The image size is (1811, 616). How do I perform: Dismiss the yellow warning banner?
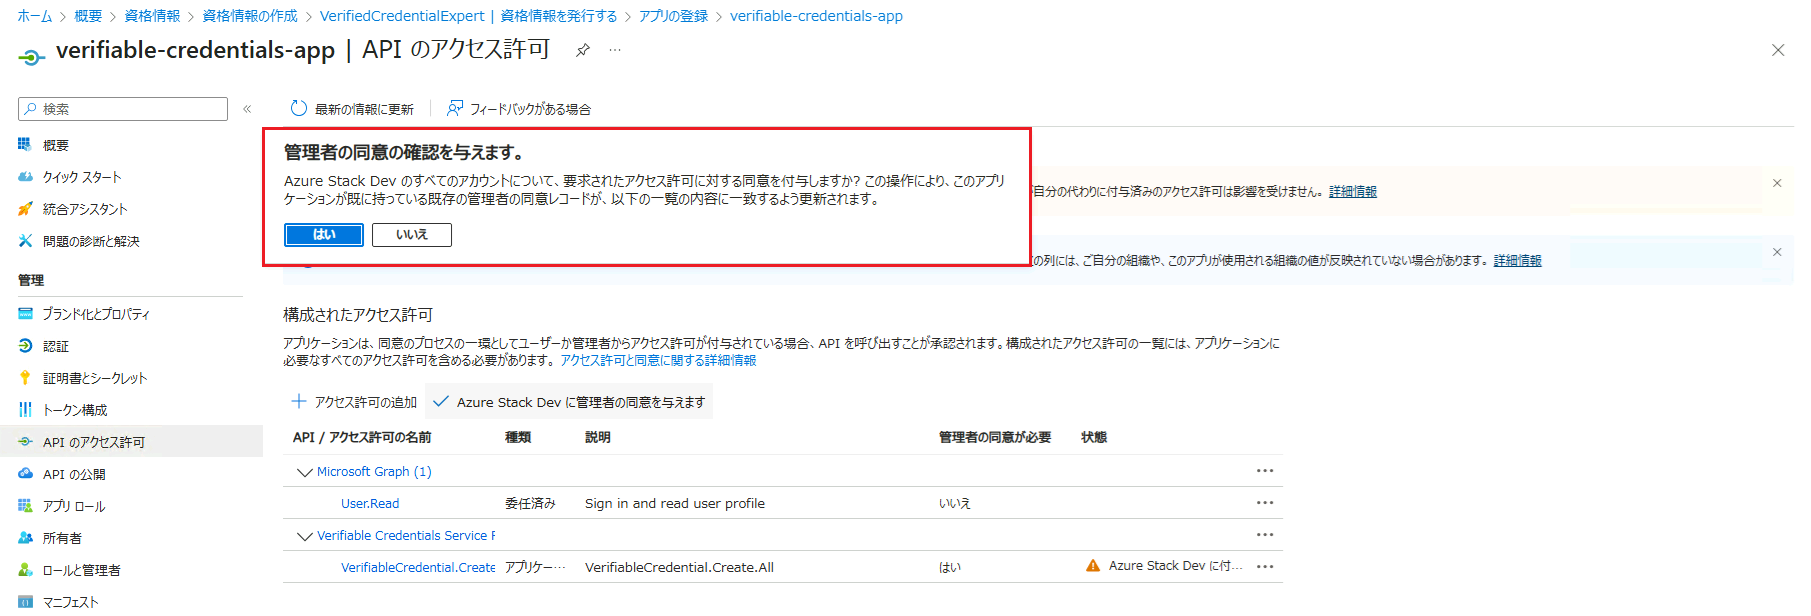1777,183
